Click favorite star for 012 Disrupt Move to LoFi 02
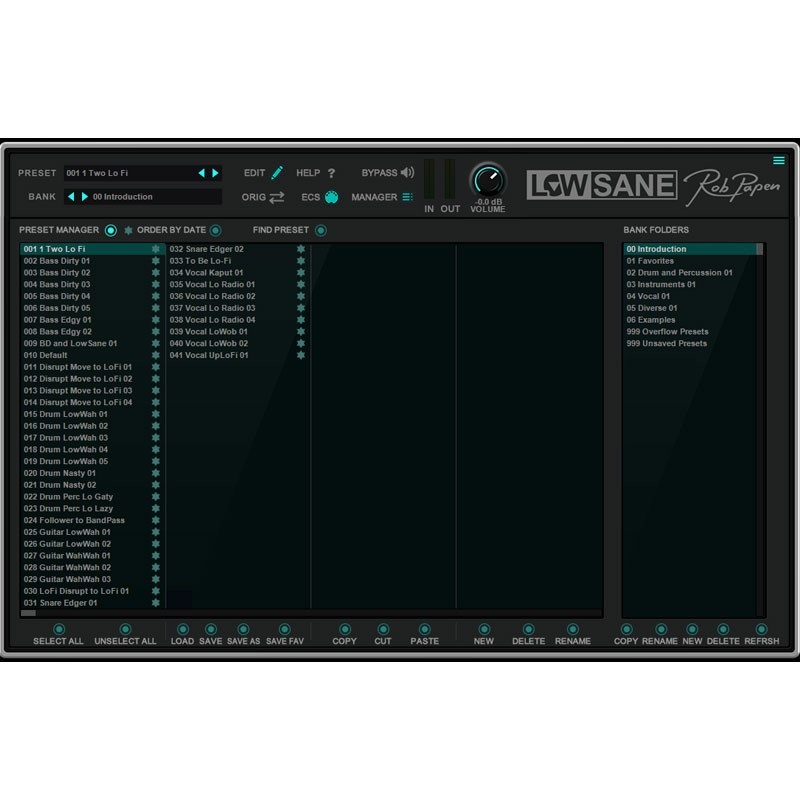 156,379
